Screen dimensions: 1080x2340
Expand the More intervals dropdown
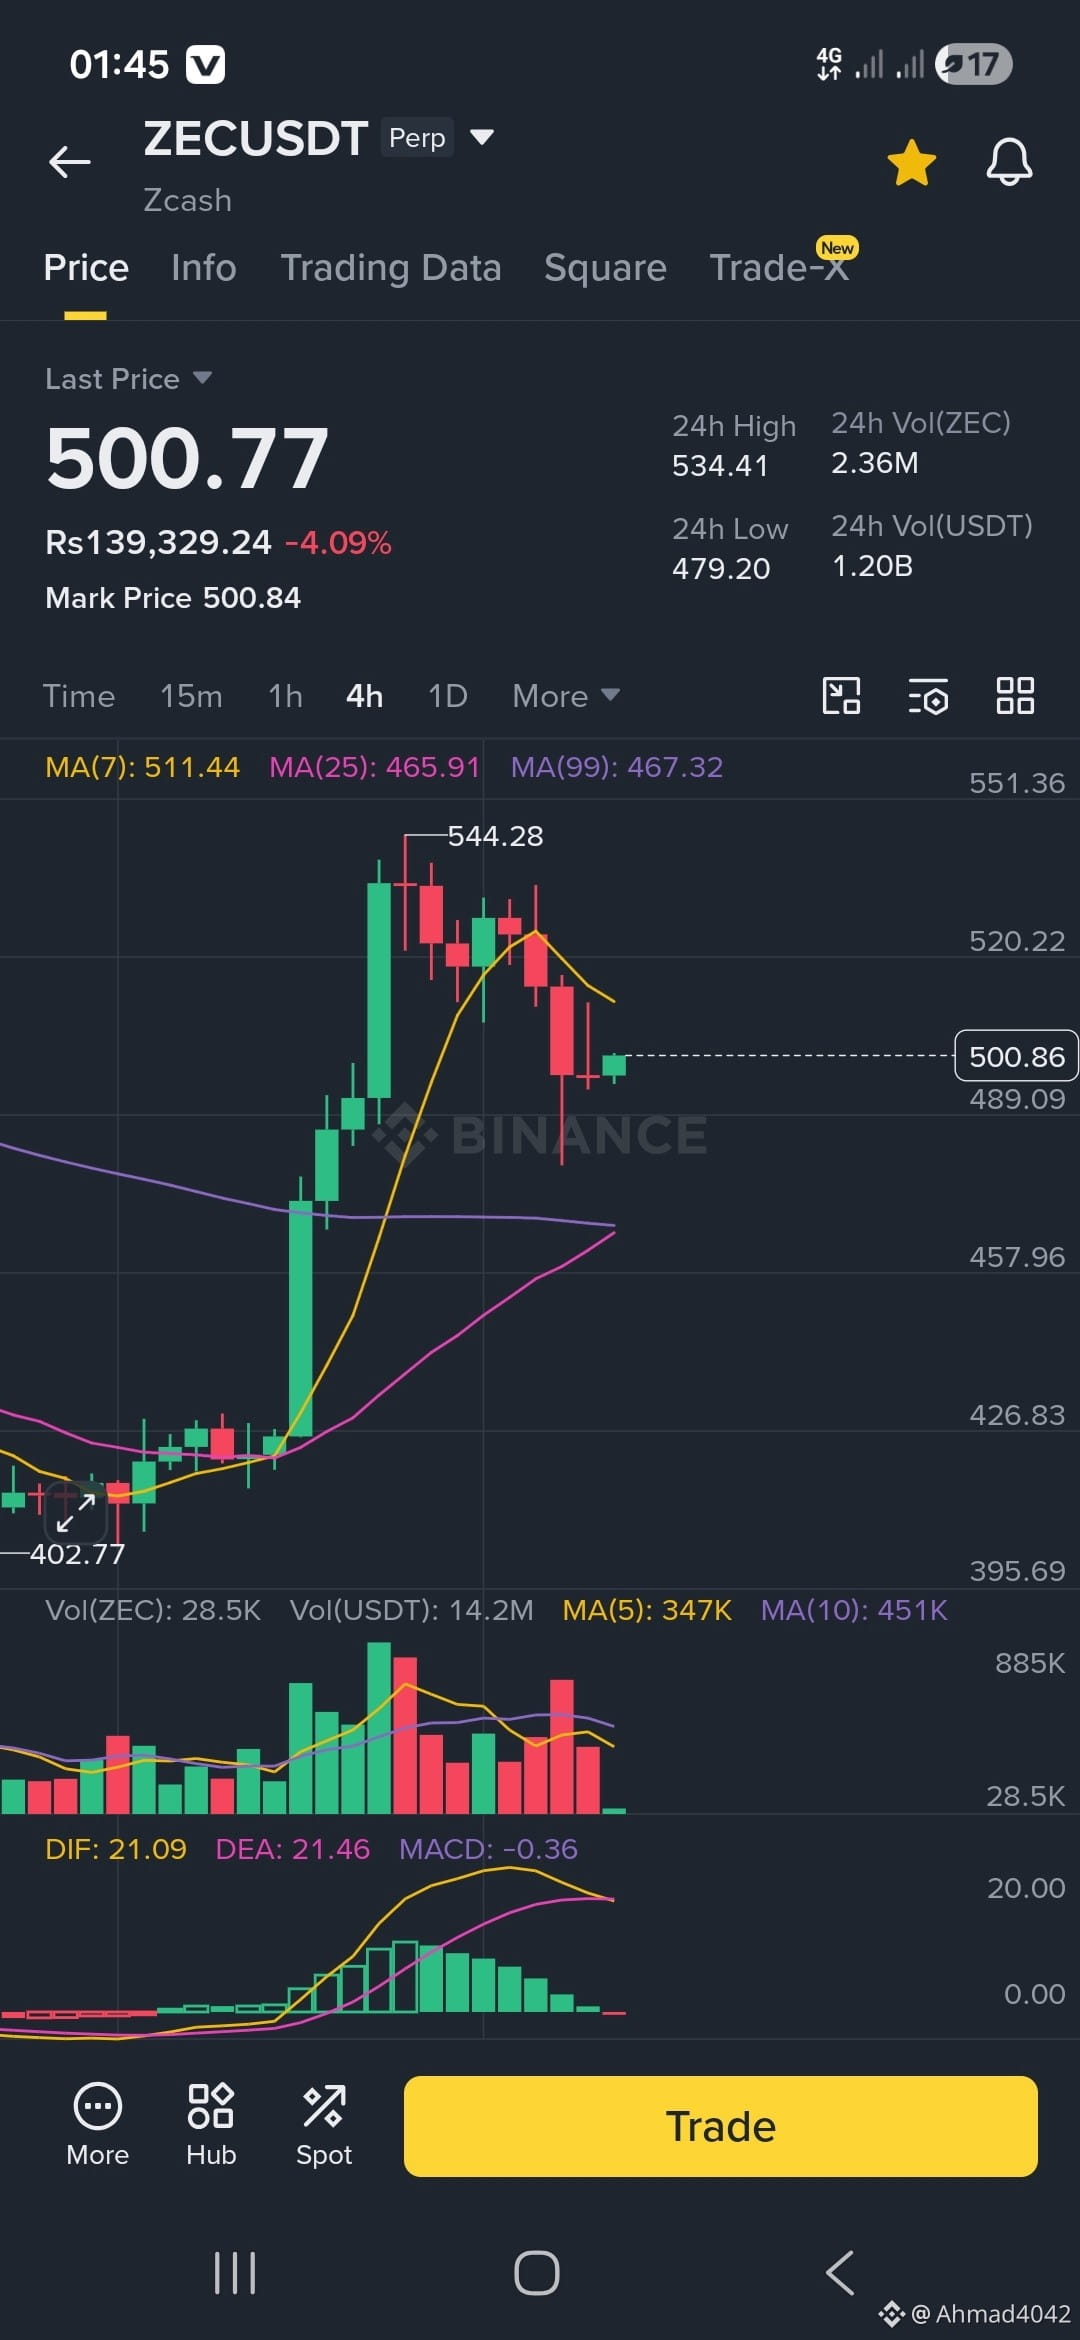tap(566, 696)
